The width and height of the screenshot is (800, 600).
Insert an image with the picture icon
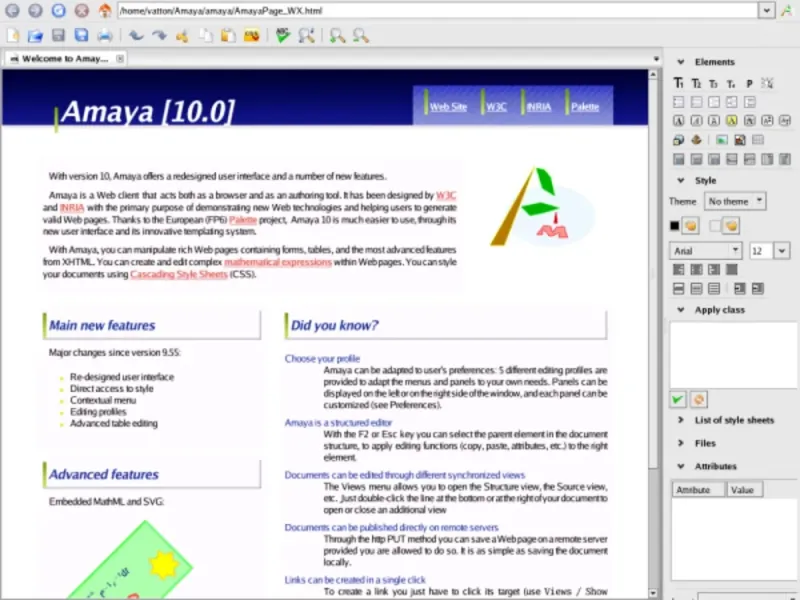pos(722,140)
